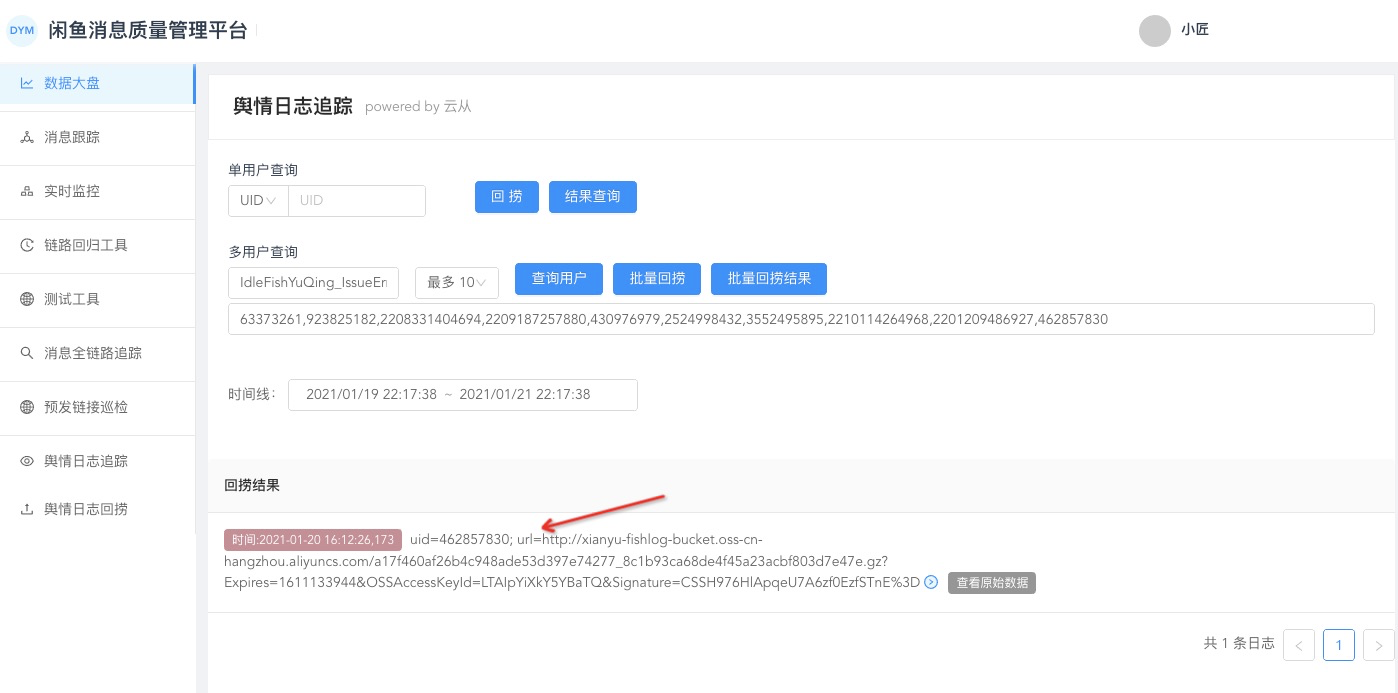The height and width of the screenshot is (693, 1398).
Task: Click the 消息跟踪 sidebar icon
Action: (x=27, y=137)
